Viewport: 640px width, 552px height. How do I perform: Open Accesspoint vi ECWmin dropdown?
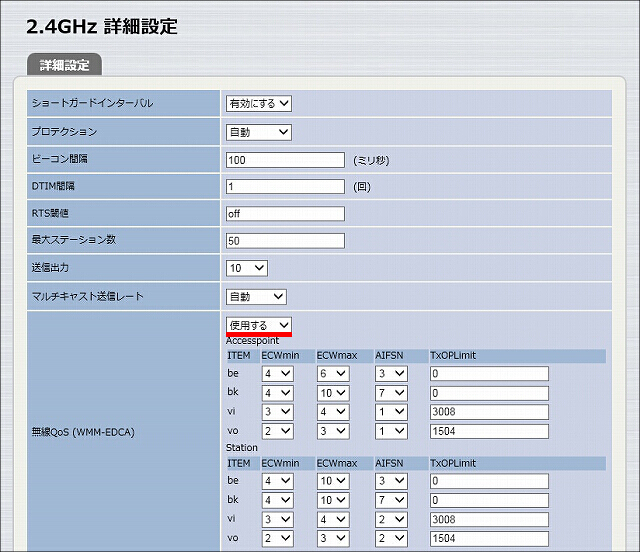coord(278,412)
